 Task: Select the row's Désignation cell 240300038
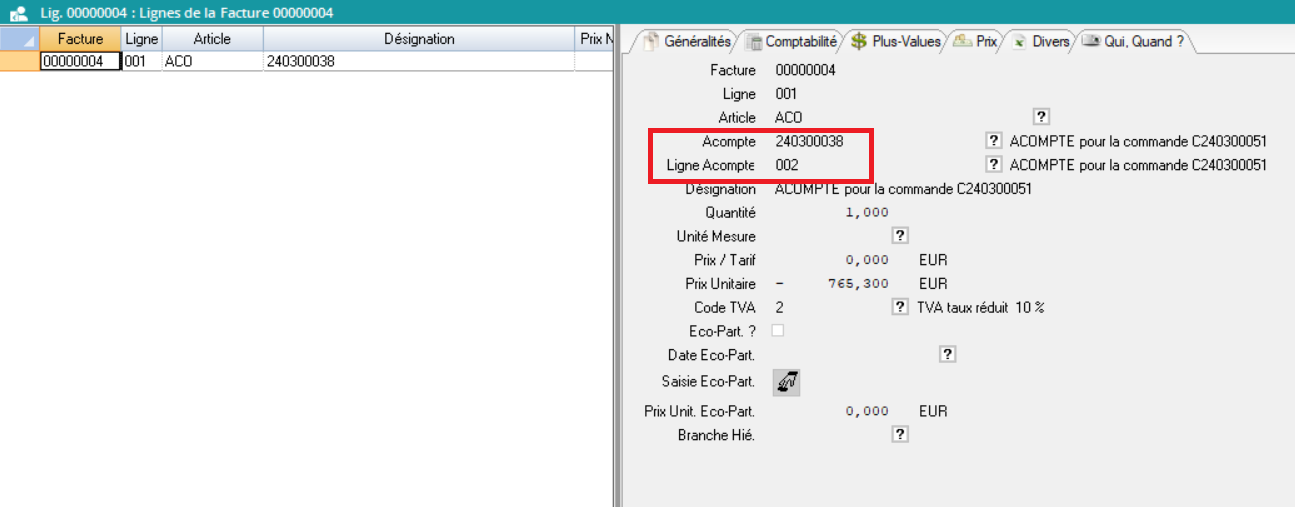click(418, 61)
